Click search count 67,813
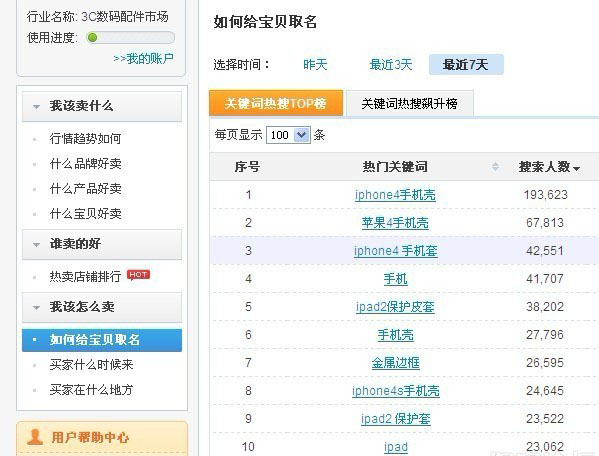This screenshot has width=599, height=456. tap(545, 223)
